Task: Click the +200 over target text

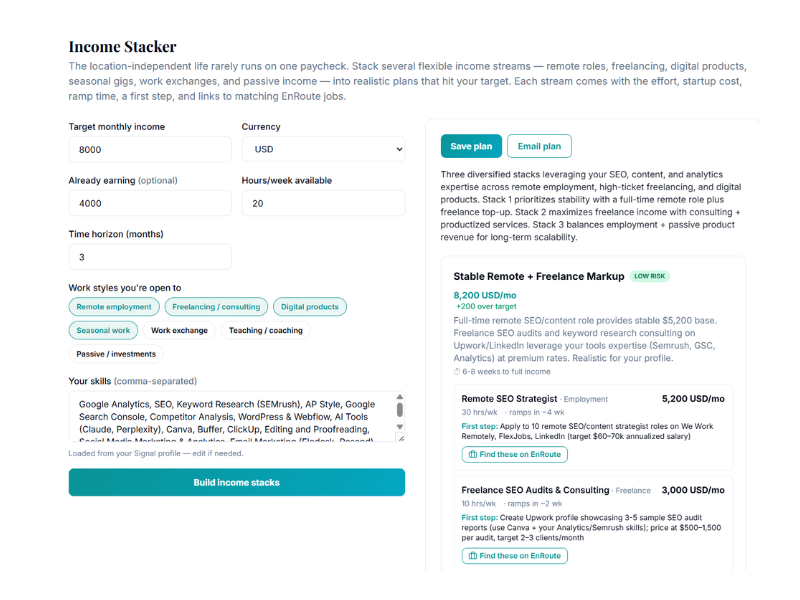Action: tap(486, 306)
